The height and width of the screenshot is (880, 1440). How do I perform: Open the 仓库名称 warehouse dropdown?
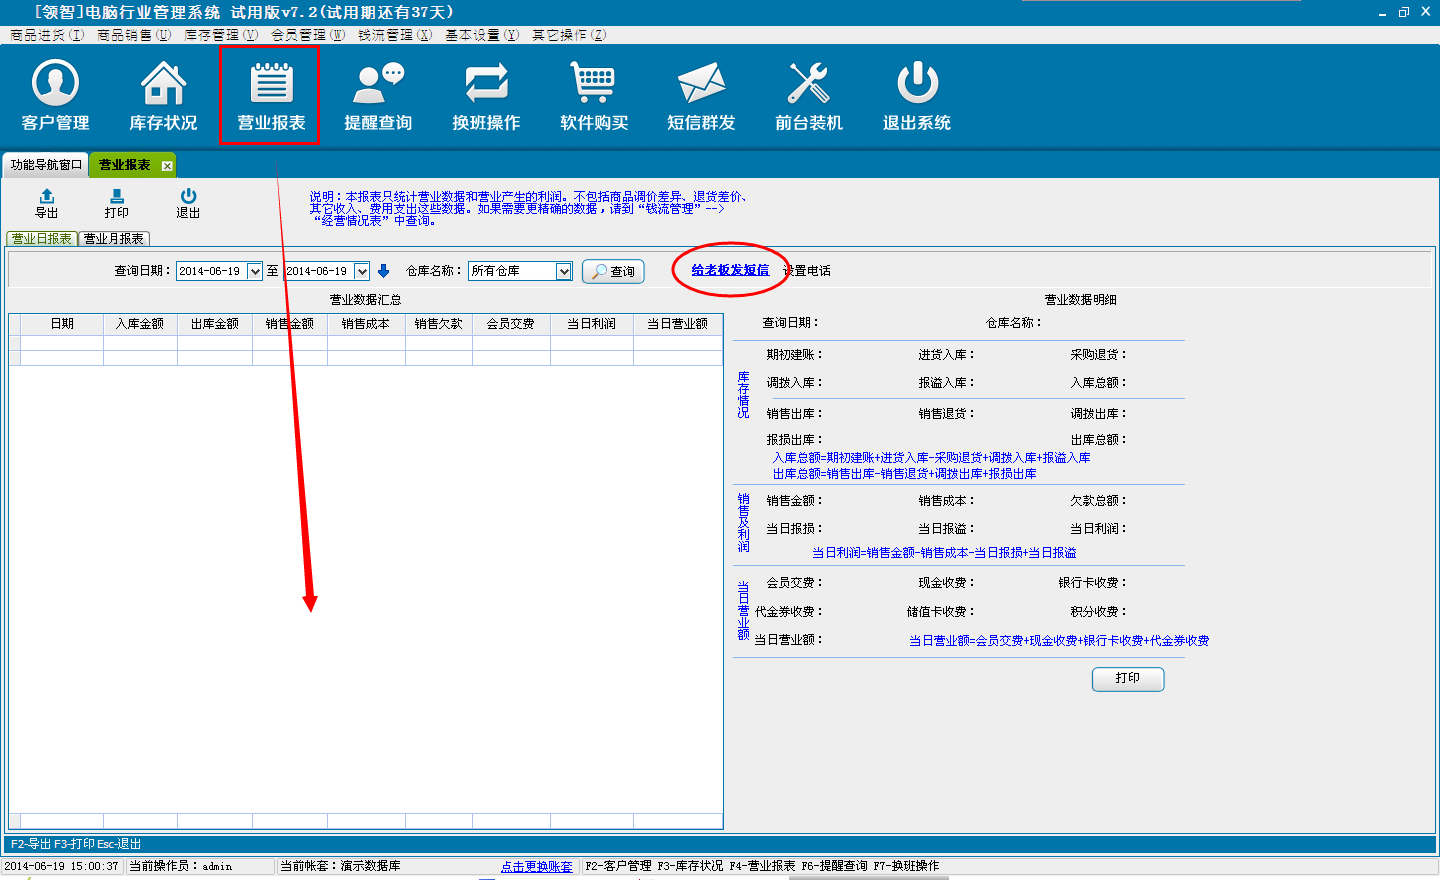(x=564, y=272)
